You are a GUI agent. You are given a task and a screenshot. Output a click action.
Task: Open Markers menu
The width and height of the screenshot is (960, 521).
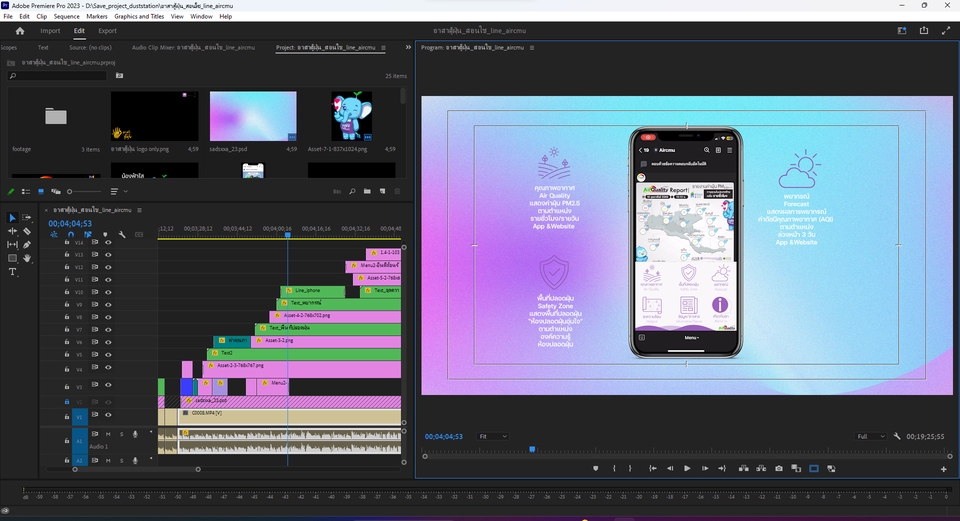point(97,17)
